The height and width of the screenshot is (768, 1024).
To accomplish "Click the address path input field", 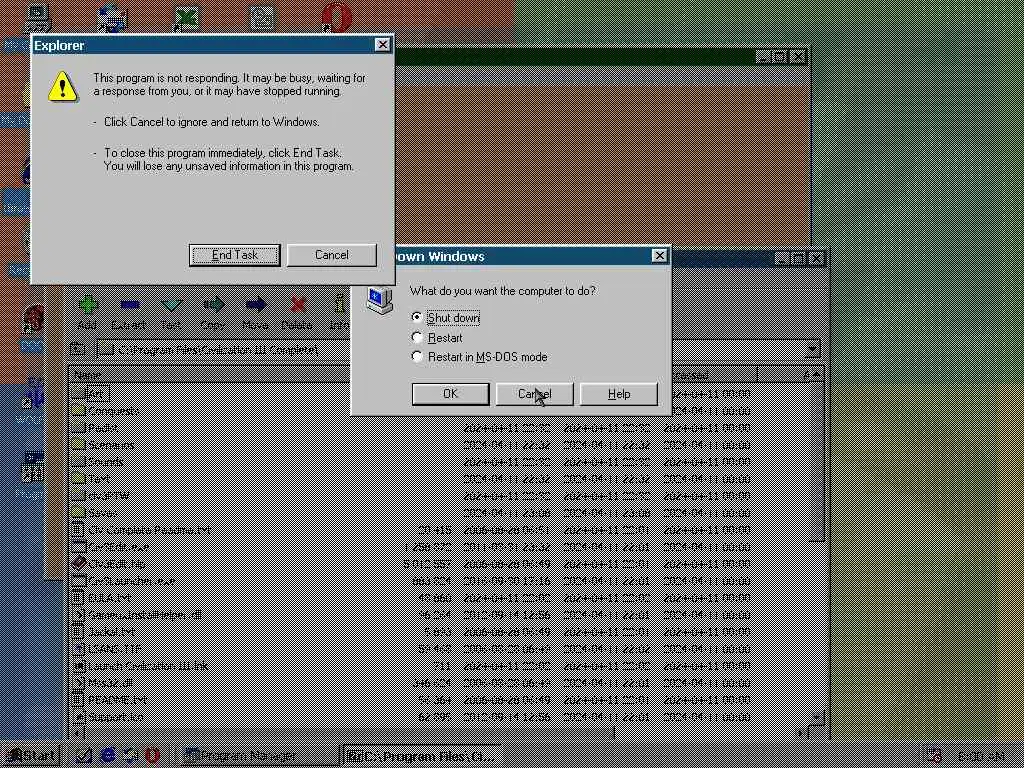I will point(451,349).
